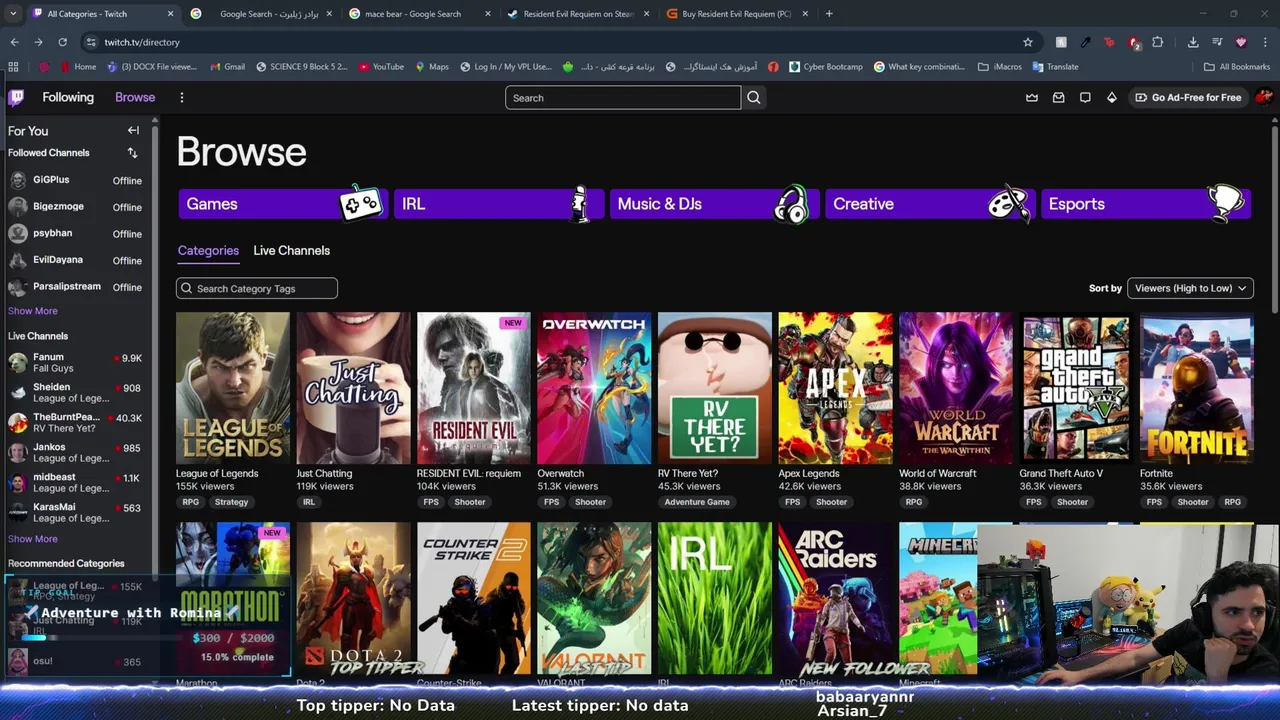Open the Maps bookmark

coord(431,67)
